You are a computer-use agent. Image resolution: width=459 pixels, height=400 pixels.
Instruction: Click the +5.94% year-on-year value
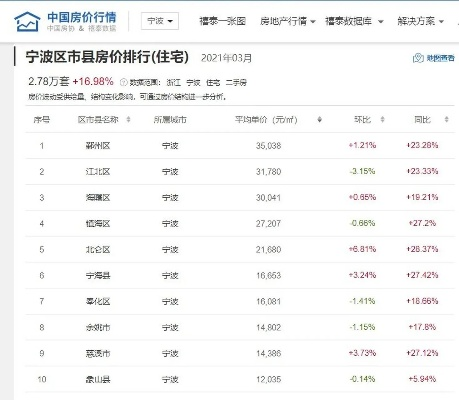click(422, 379)
